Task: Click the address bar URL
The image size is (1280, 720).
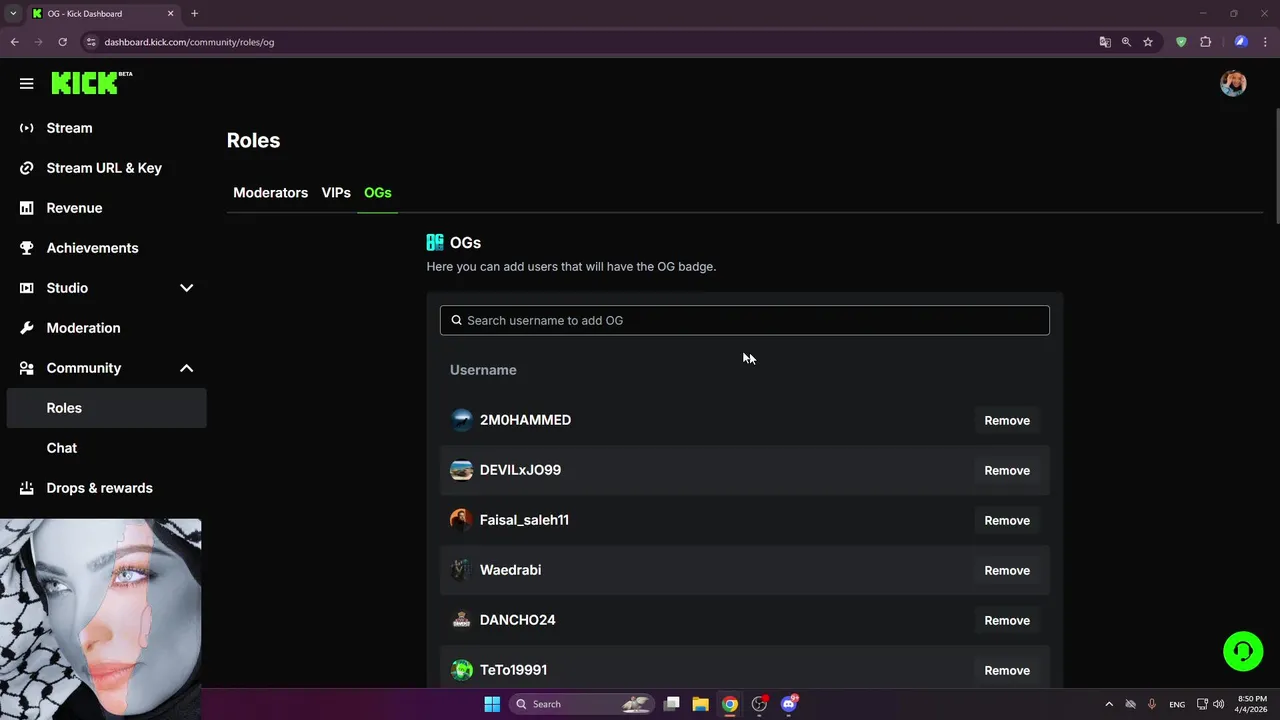Action: pyautogui.click(x=189, y=42)
